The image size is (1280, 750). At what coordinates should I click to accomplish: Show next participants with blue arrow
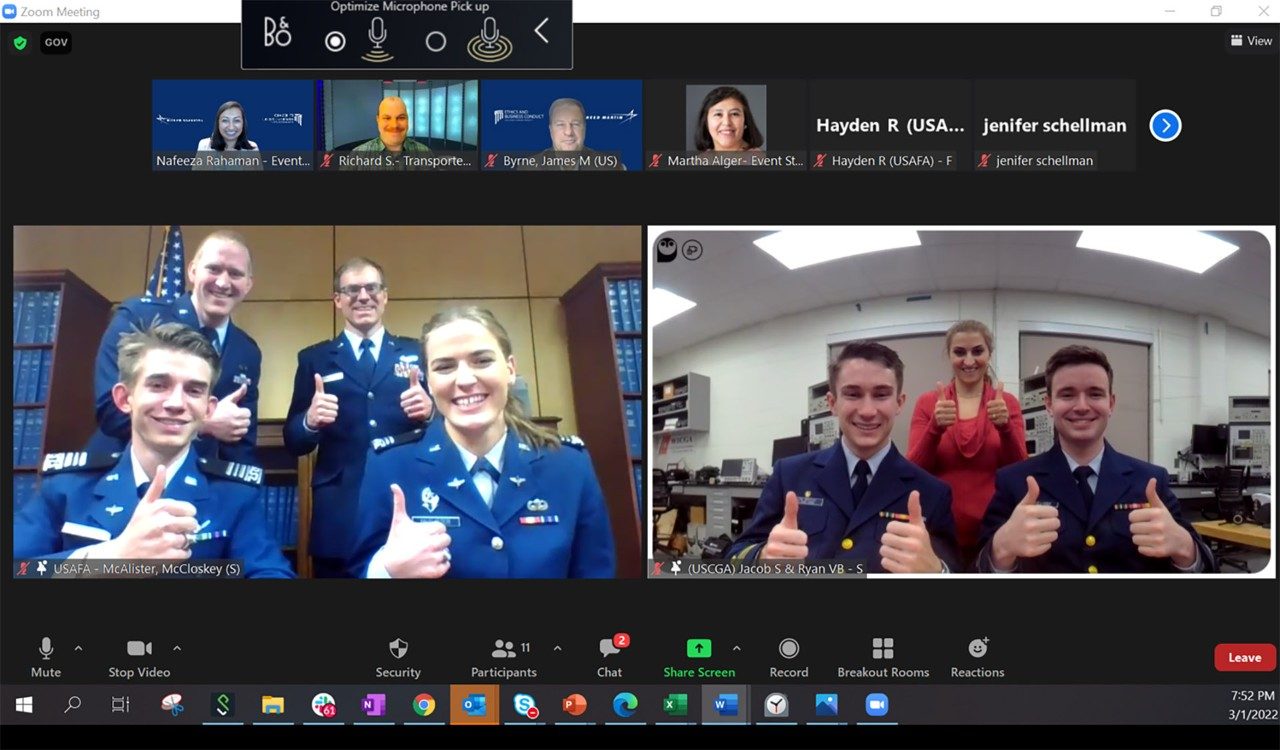1165,125
